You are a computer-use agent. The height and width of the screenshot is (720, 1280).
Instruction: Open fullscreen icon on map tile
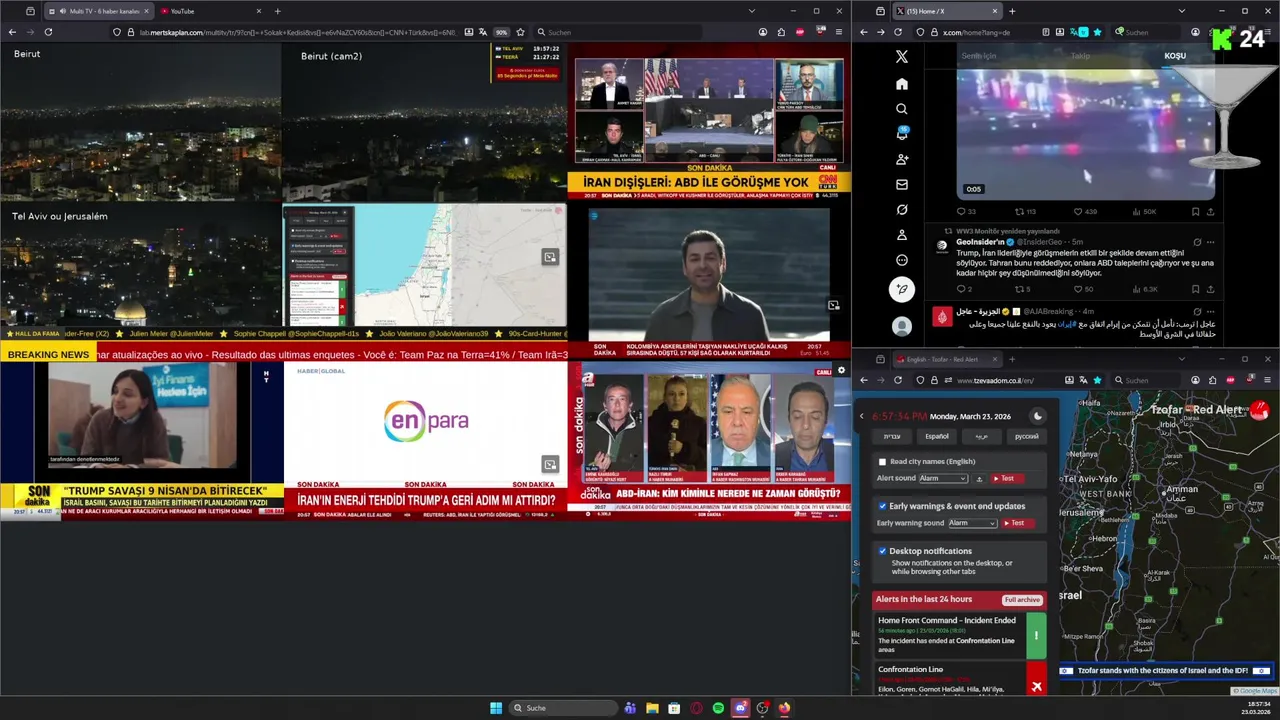549,257
